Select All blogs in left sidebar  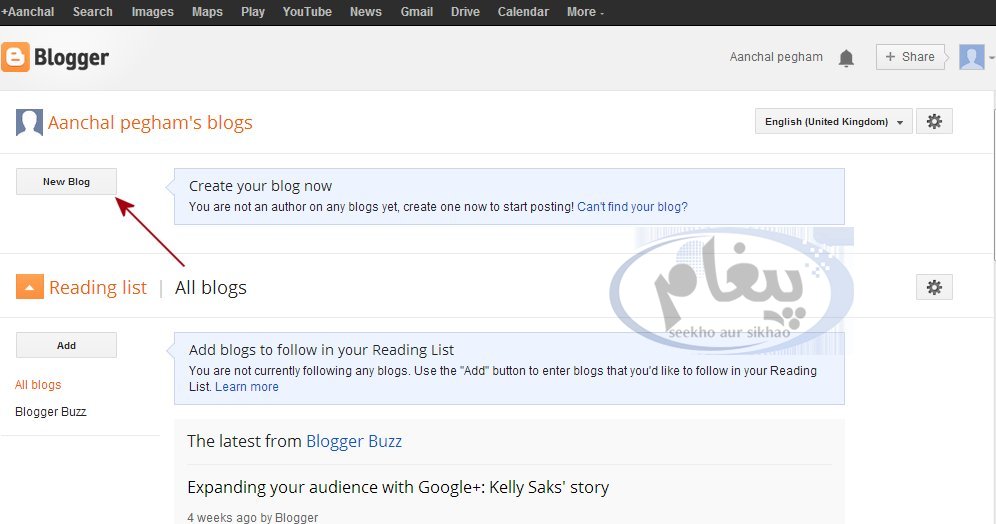(38, 385)
